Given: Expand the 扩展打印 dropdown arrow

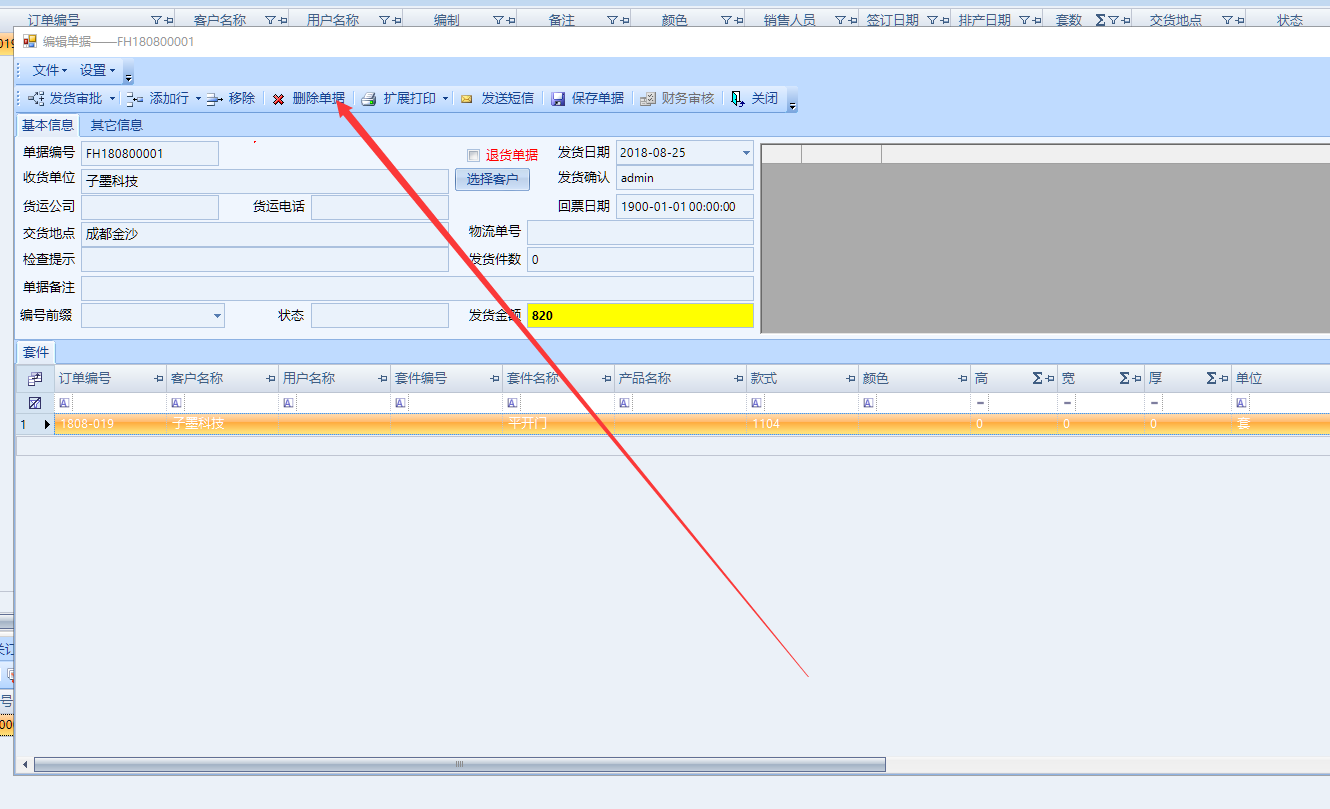Looking at the screenshot, I should (446, 99).
